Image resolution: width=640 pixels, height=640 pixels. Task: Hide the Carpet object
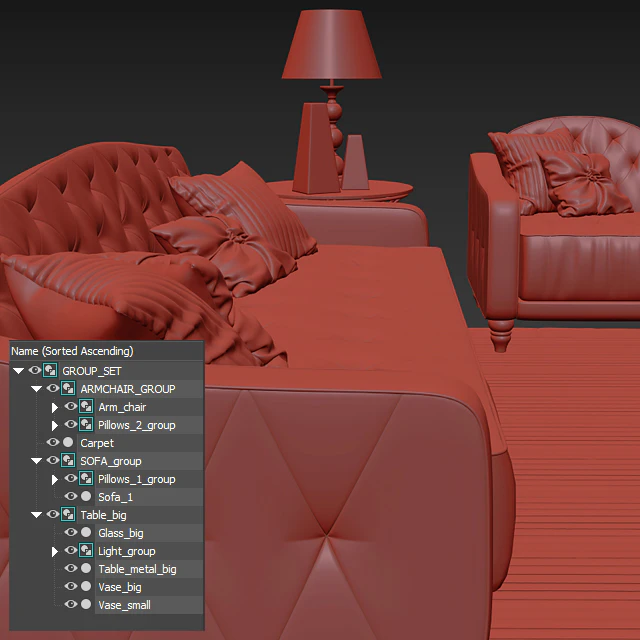click(x=53, y=442)
